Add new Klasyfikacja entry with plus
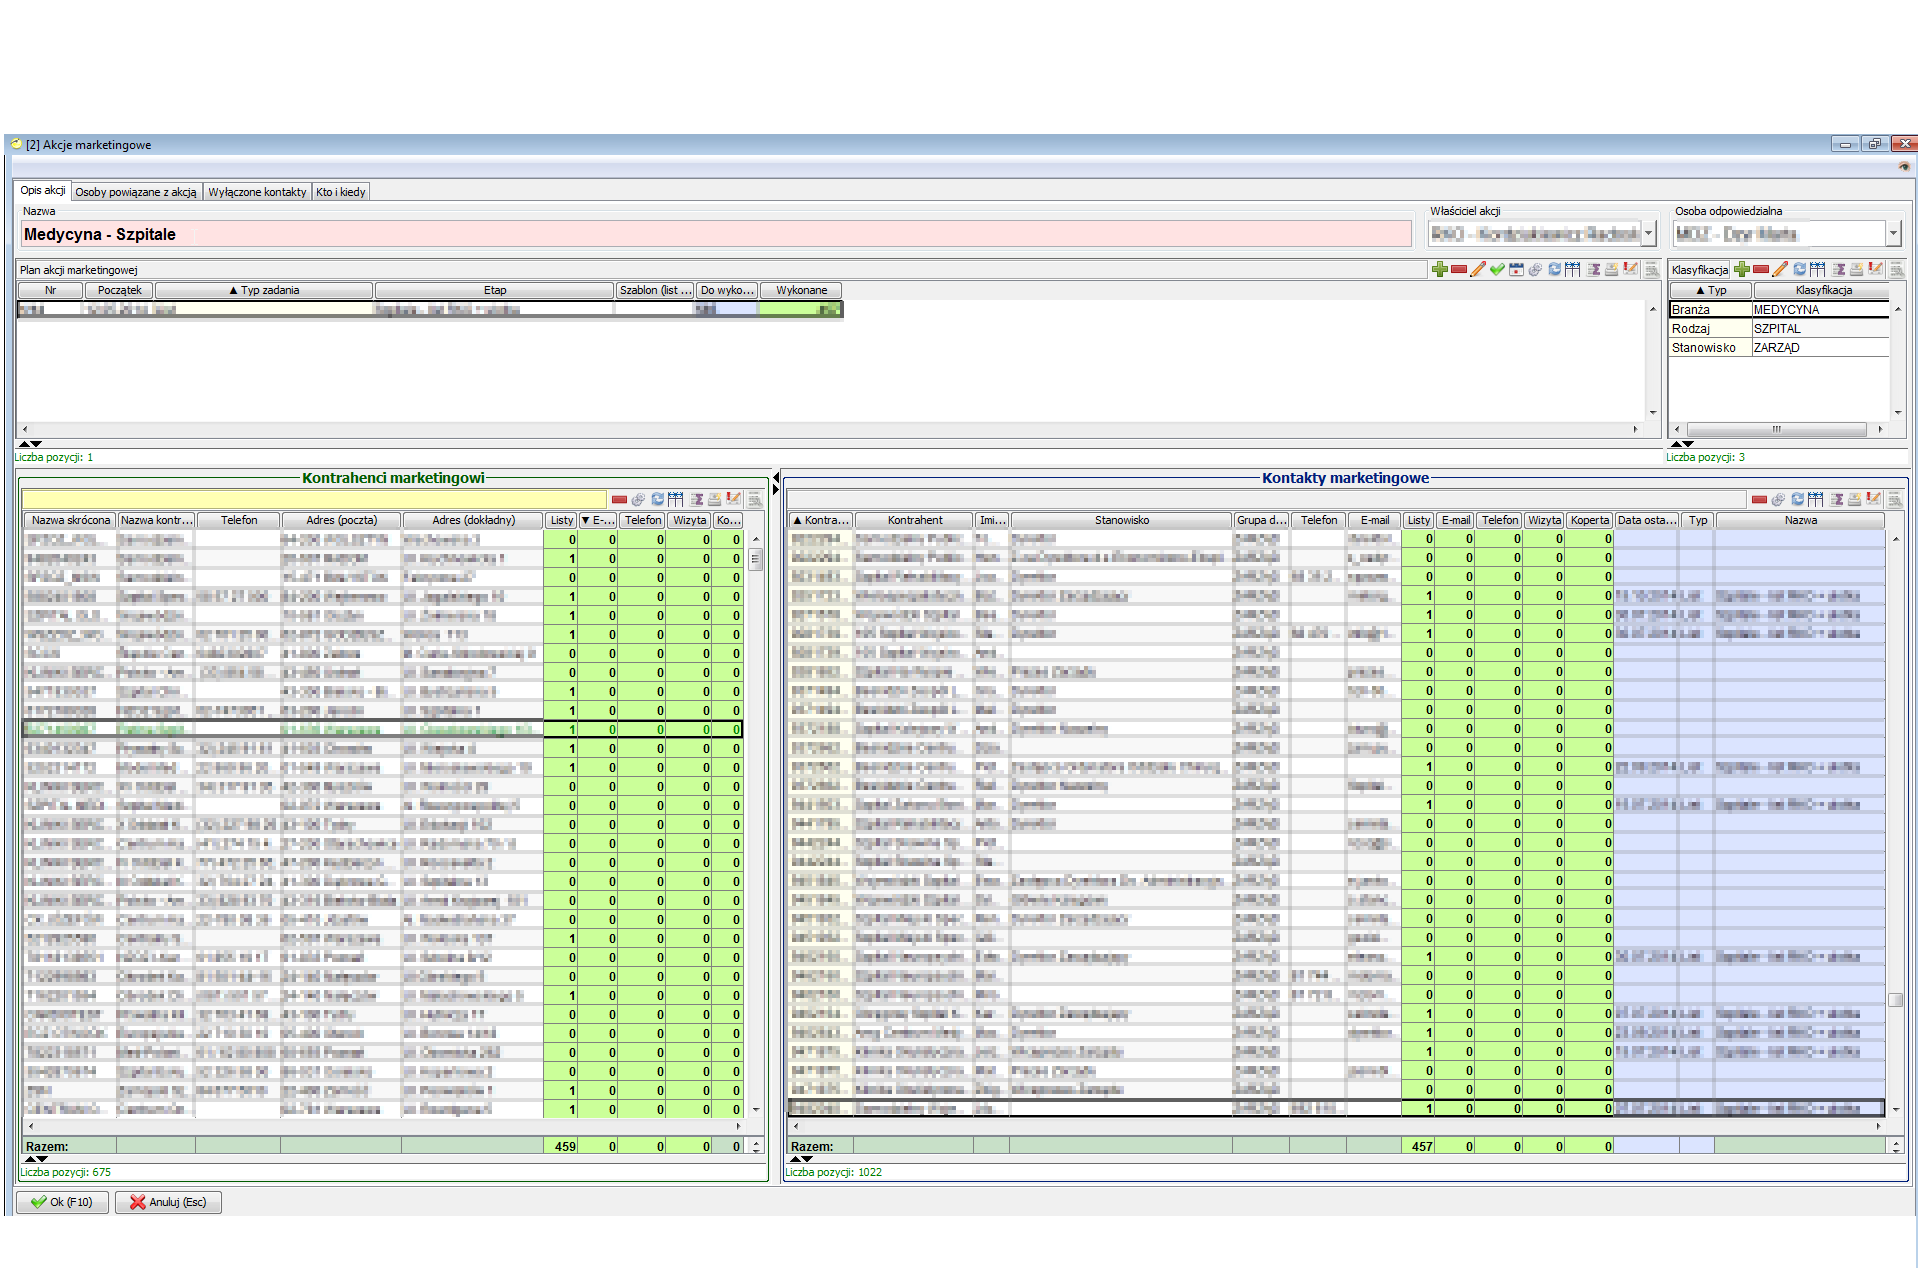 [x=1742, y=269]
